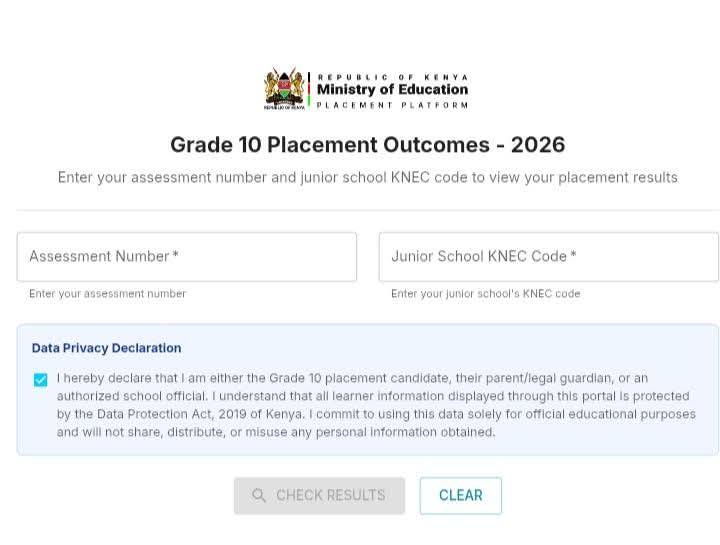The image size is (720, 545).
Task: Click the Ministry of Education title text
Action: [x=393, y=89]
